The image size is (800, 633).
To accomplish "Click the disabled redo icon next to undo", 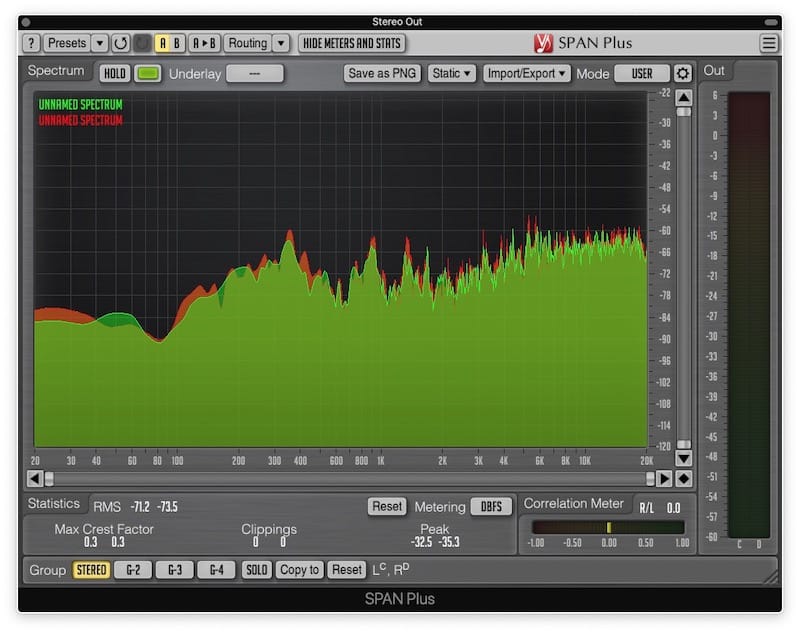I will 142,43.
